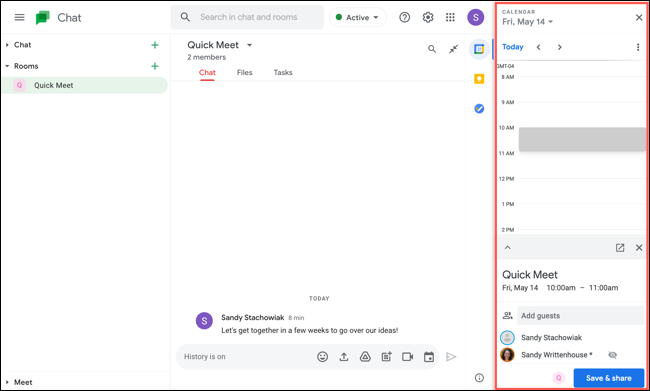The image size is (650, 391).
Task: Show side panel info icon
Action: point(479,378)
